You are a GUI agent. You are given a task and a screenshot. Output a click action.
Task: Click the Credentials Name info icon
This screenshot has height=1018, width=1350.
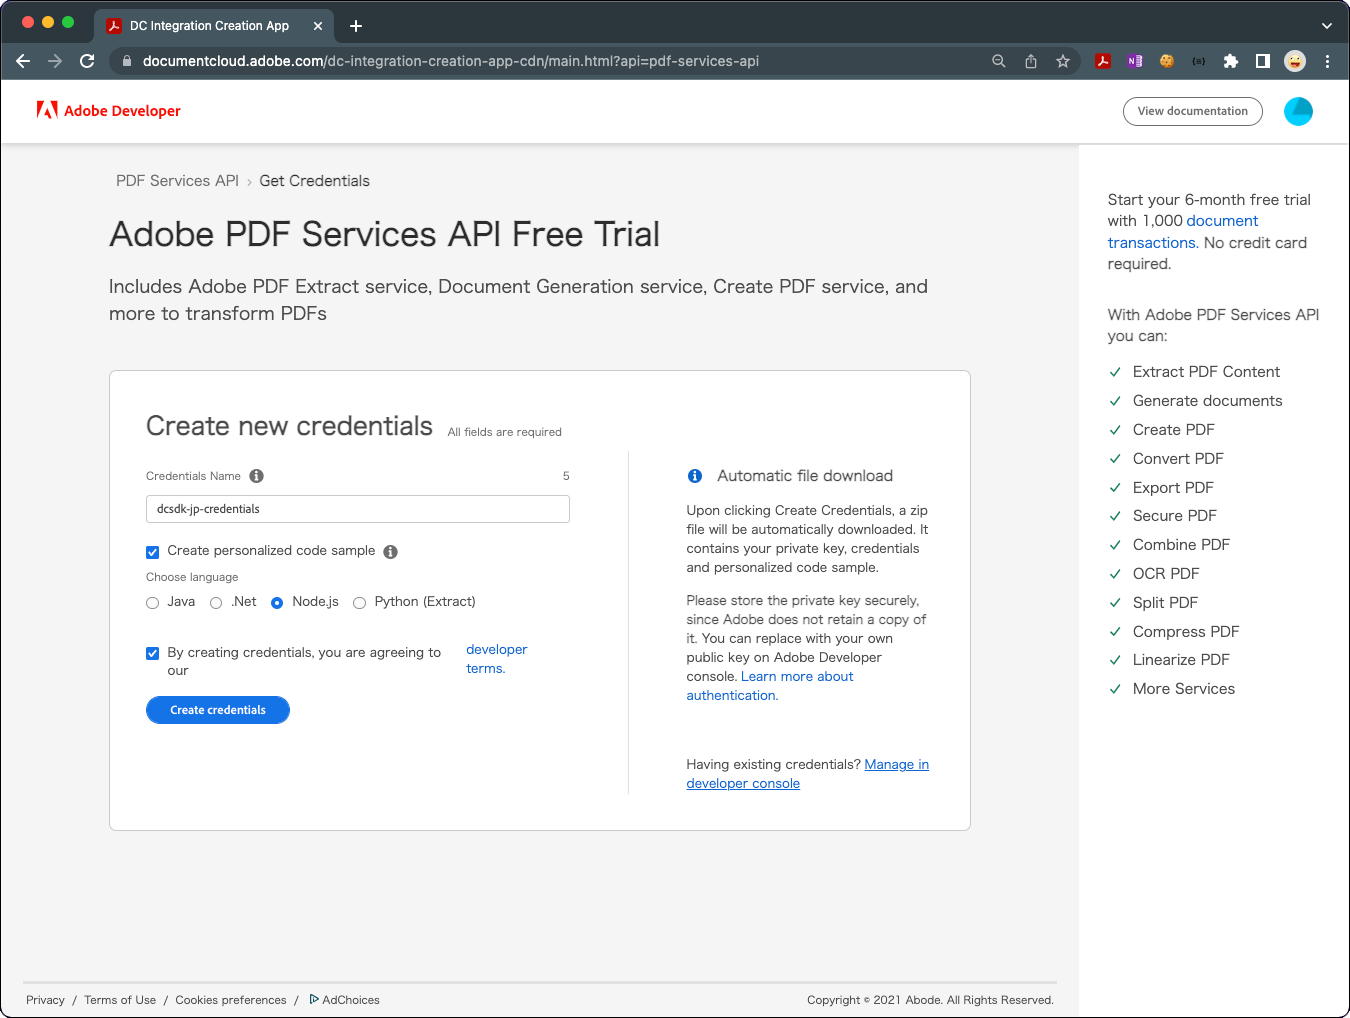(256, 476)
